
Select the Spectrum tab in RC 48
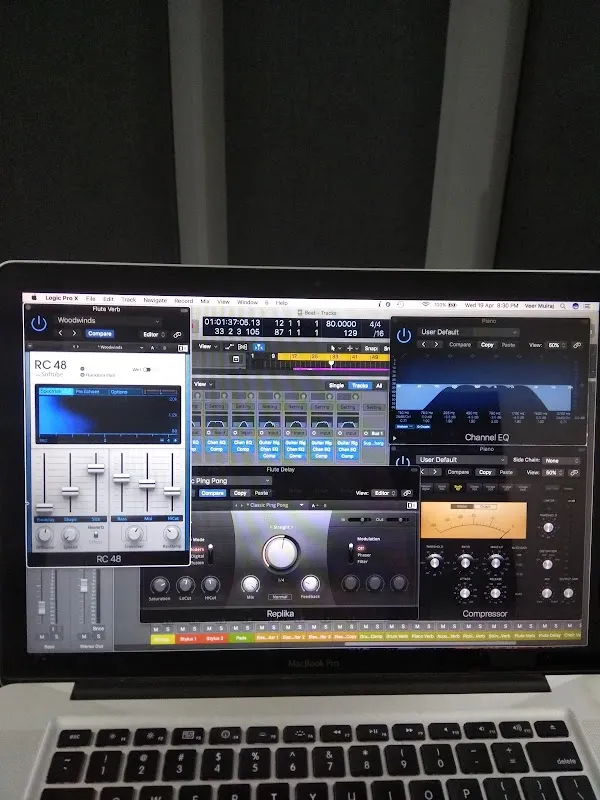point(54,391)
